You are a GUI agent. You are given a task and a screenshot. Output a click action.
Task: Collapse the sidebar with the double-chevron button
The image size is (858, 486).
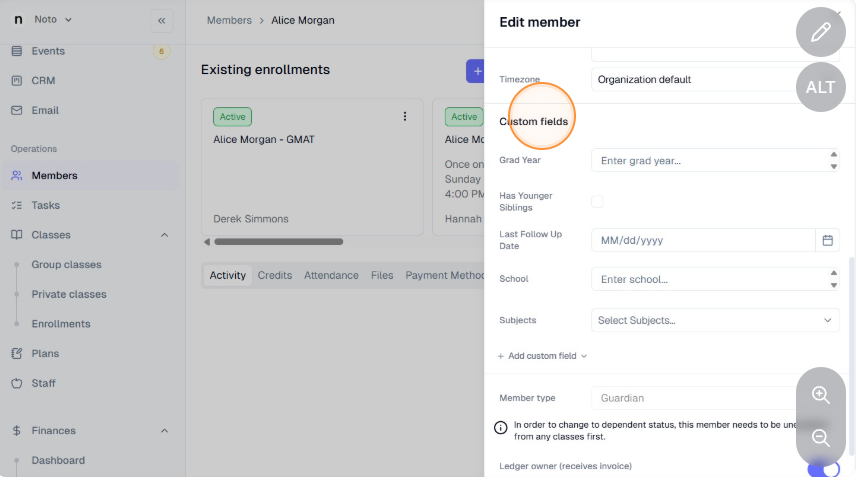tap(161, 20)
